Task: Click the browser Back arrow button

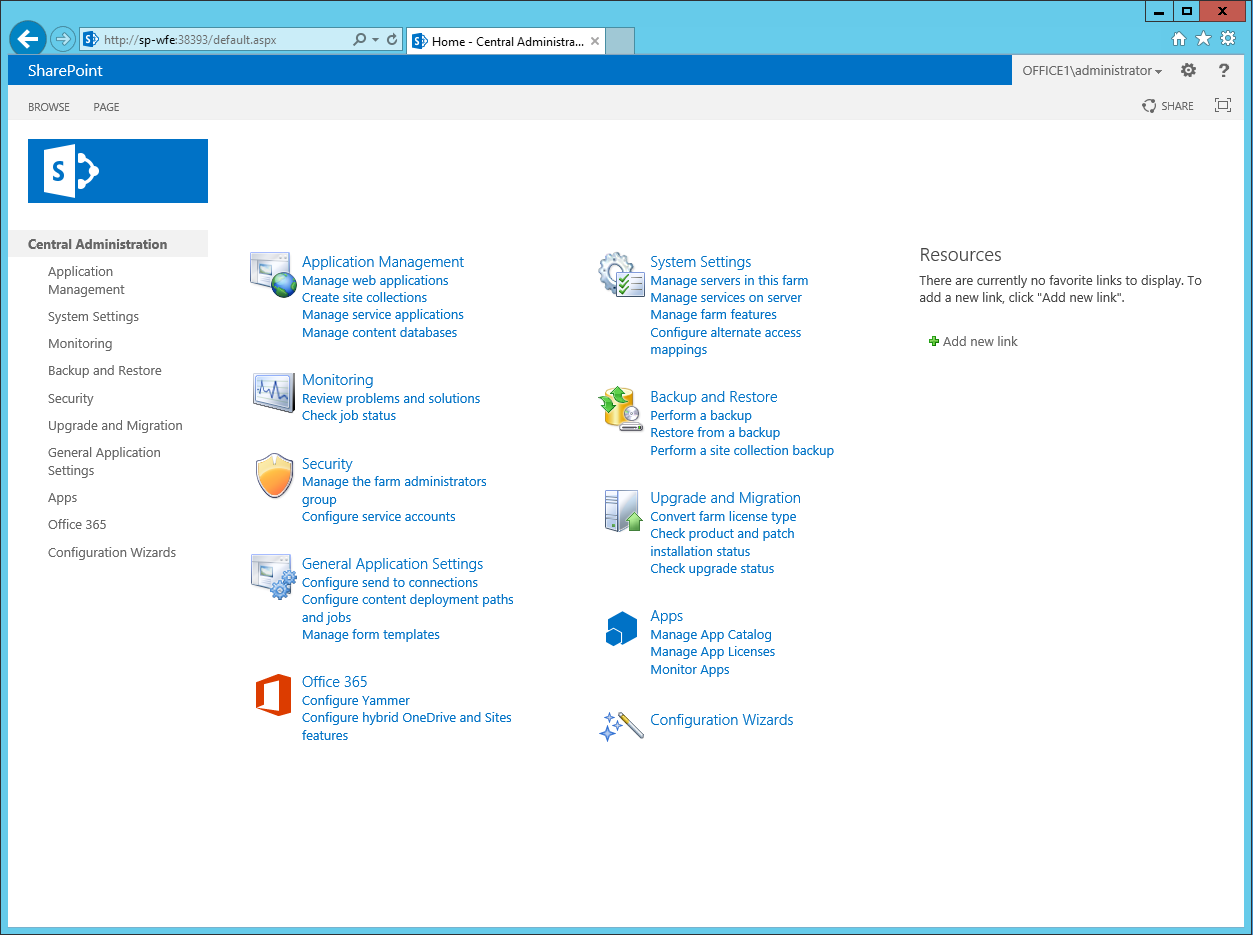Action: point(28,39)
